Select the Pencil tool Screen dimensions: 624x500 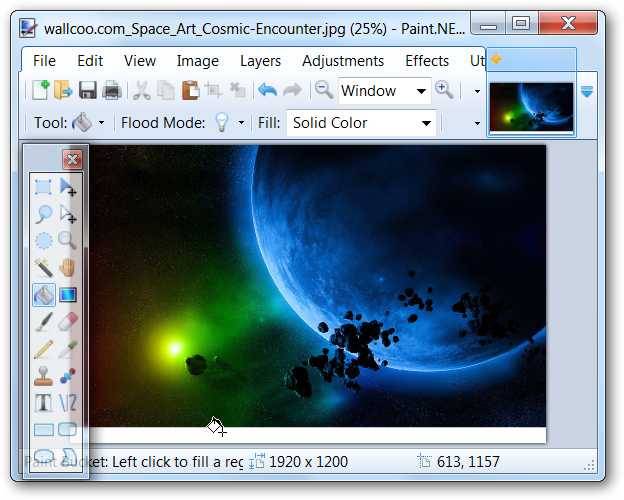[43, 349]
